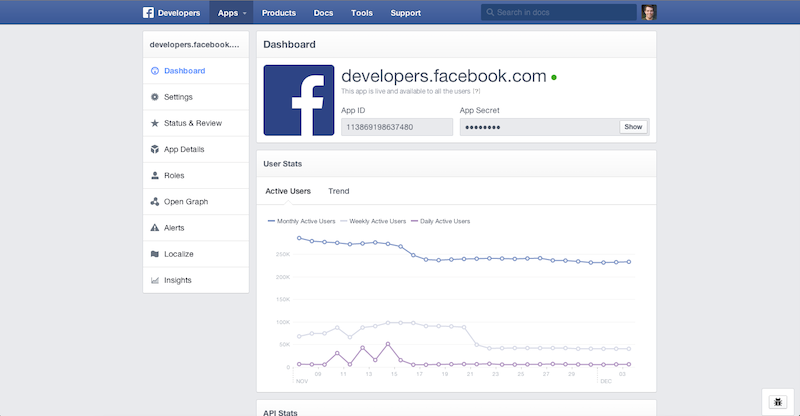Image resolution: width=800 pixels, height=416 pixels.
Task: Open Open Graph page
Action: click(196, 202)
